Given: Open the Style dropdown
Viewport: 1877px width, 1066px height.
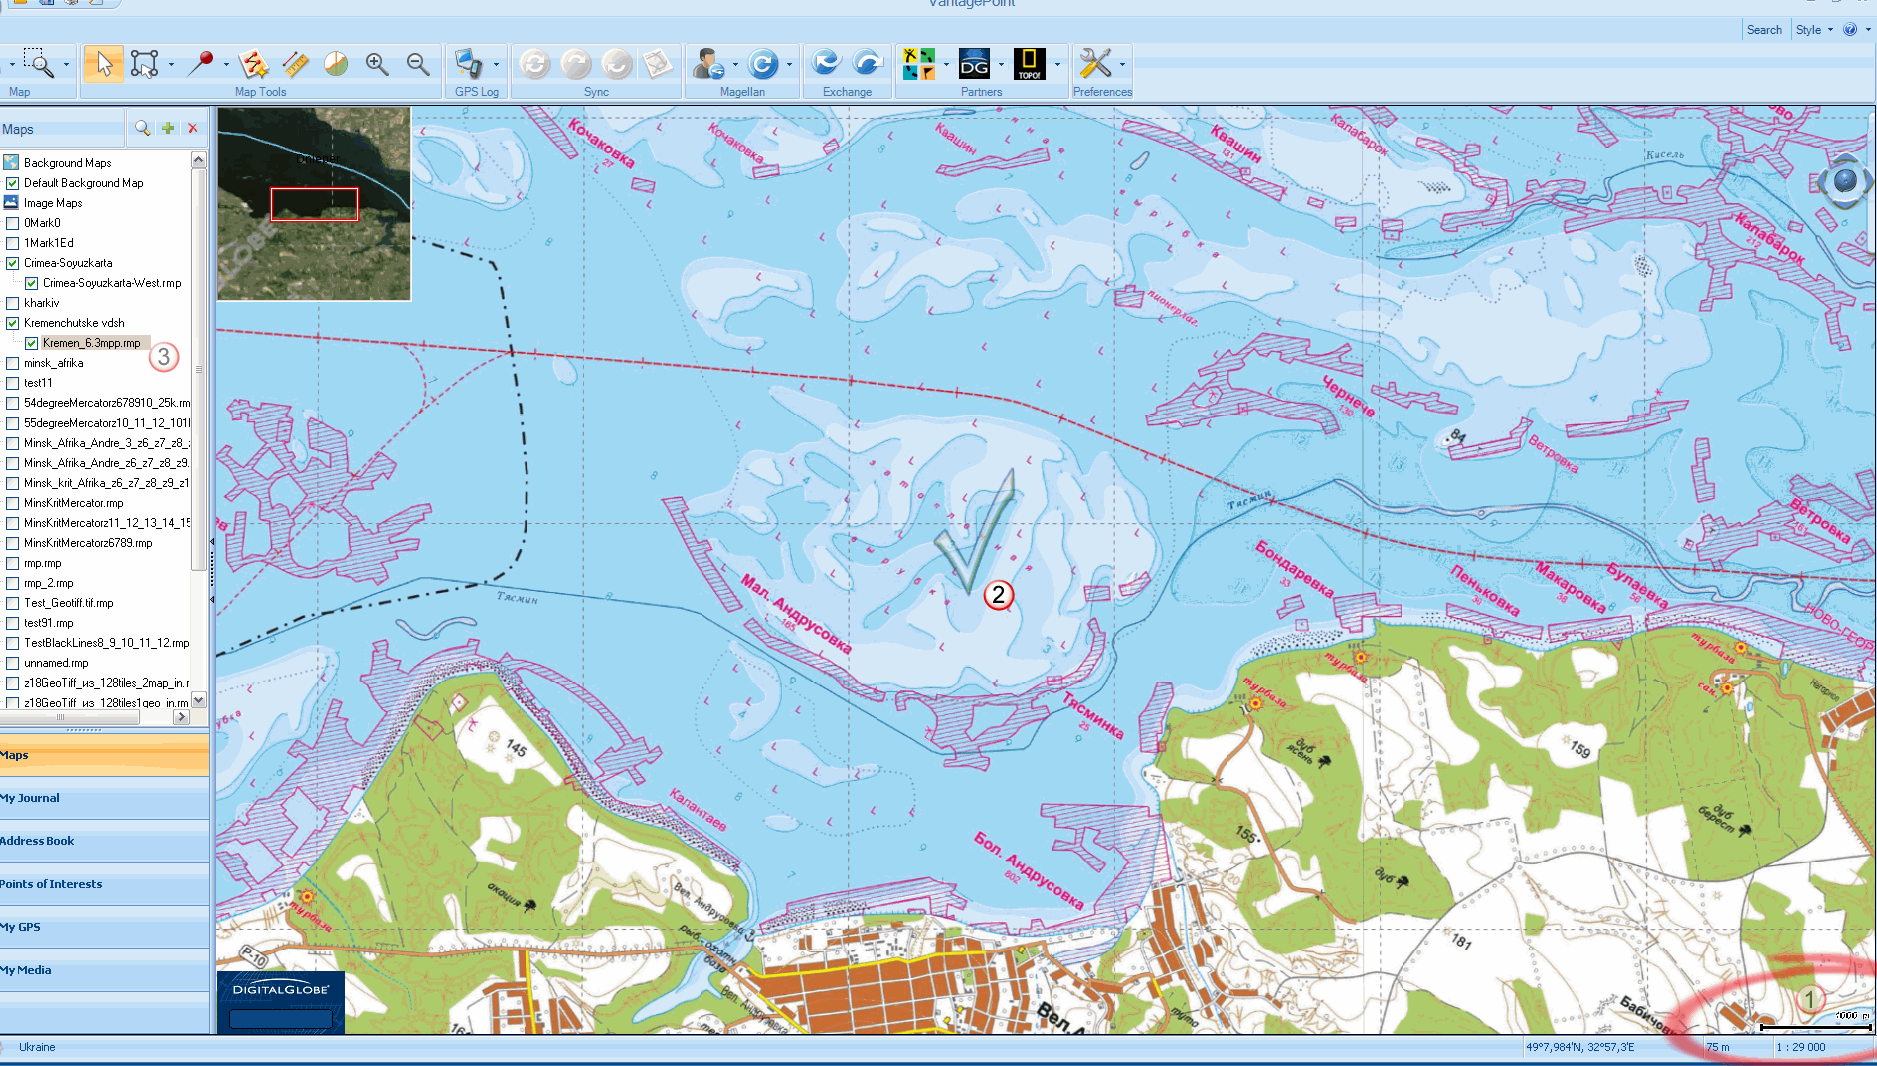Looking at the screenshot, I should (x=1813, y=30).
